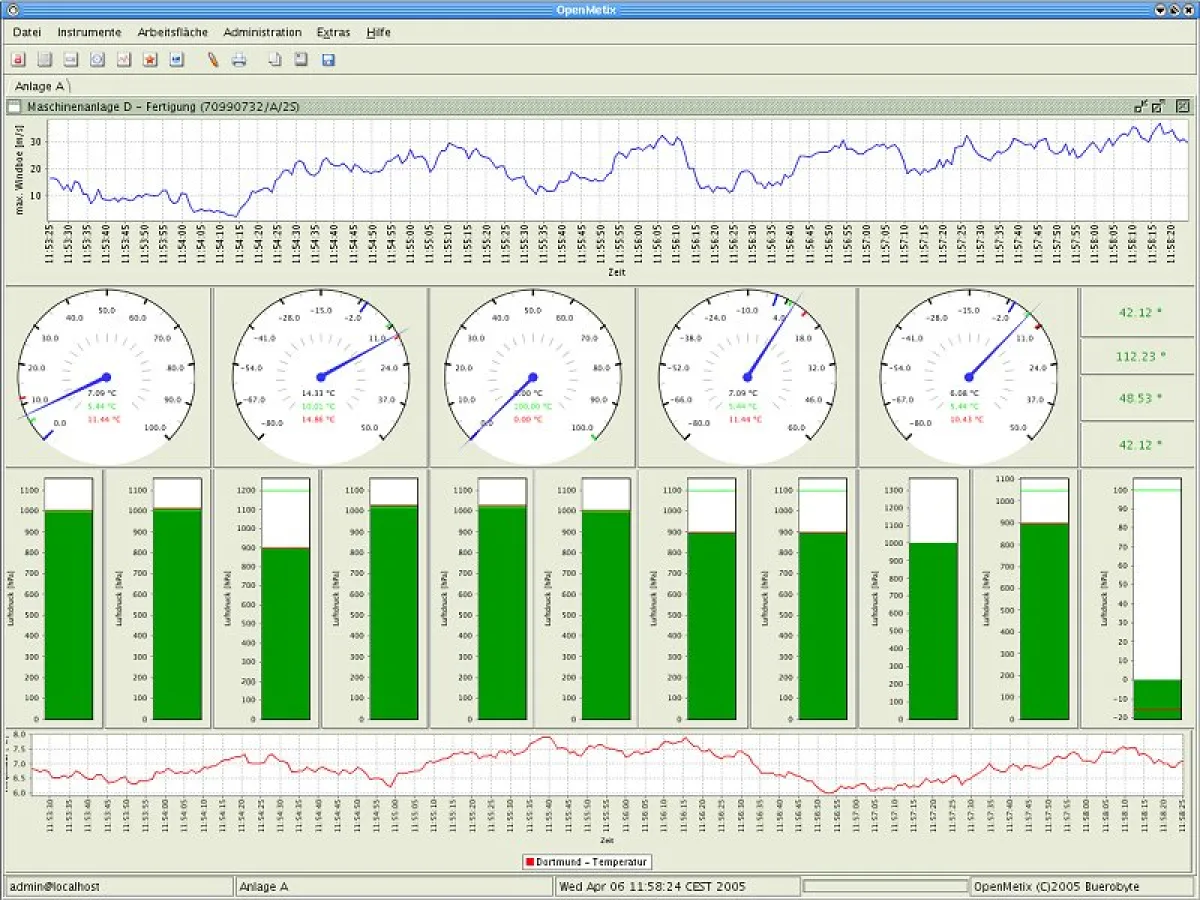The image size is (1200, 900).
Task: Open the Datei menu
Action: point(27,32)
